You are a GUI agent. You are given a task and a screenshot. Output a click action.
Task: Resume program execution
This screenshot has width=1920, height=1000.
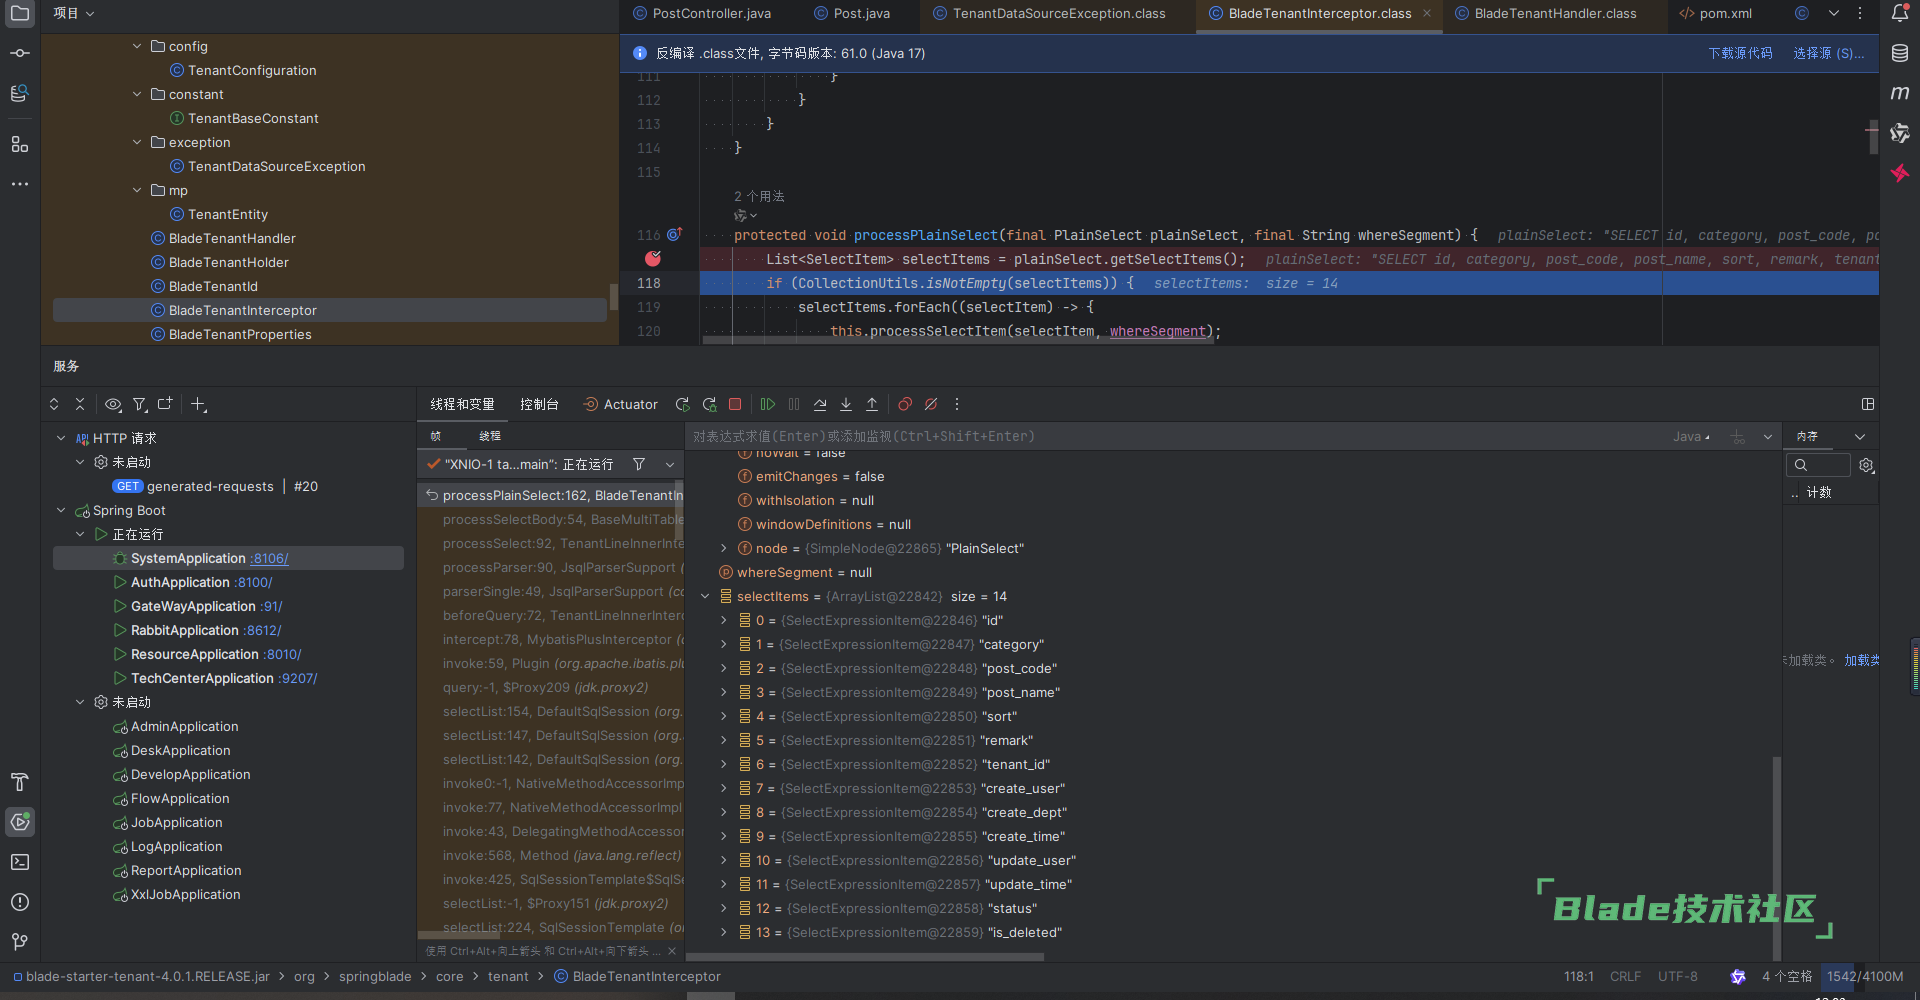click(x=767, y=404)
